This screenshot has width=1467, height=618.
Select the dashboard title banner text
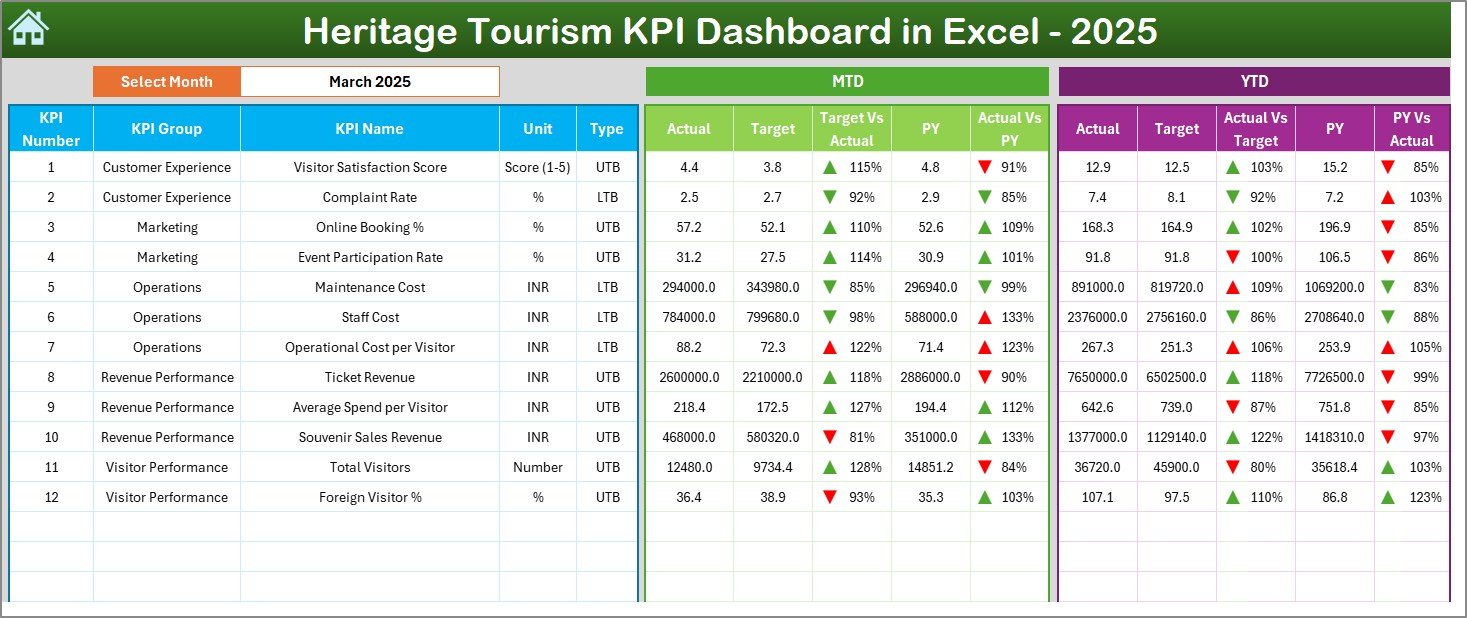coord(729,31)
